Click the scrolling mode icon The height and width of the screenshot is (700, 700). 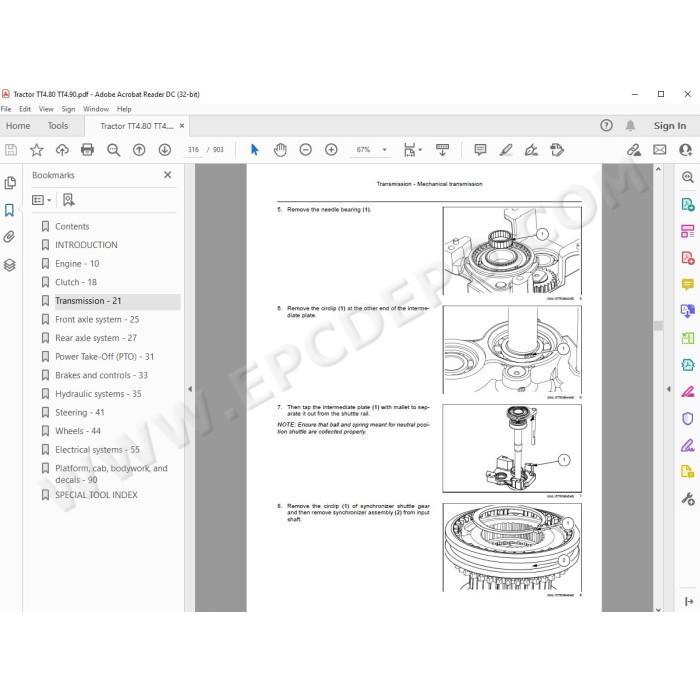442,150
